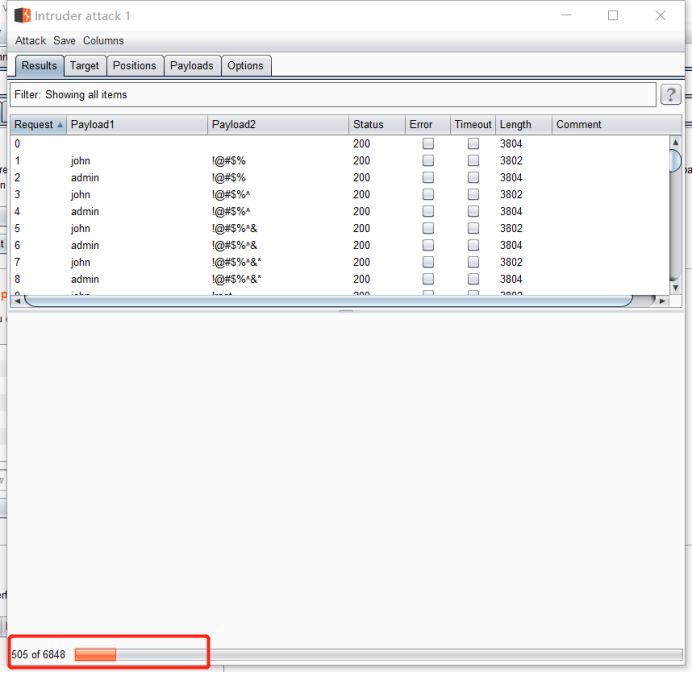Select 'john' in request row 1
The image size is (692, 673).
point(80,161)
